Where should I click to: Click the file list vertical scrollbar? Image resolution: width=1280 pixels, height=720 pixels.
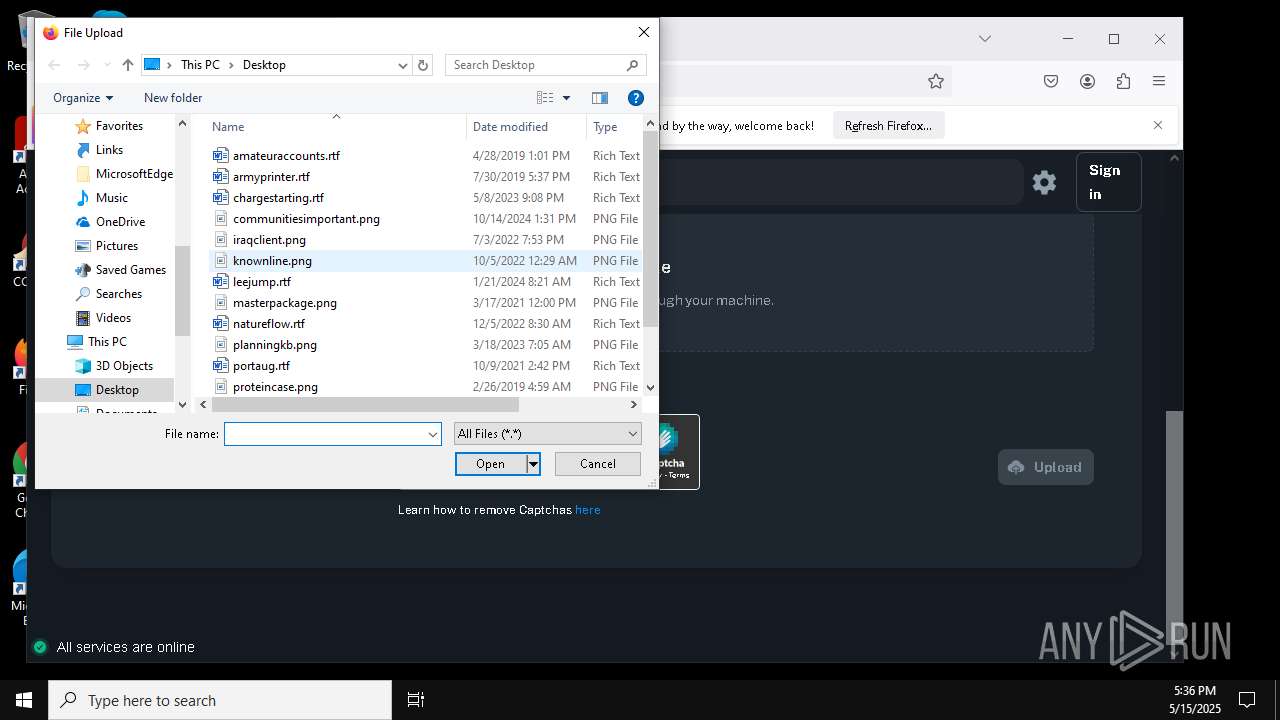(651, 229)
